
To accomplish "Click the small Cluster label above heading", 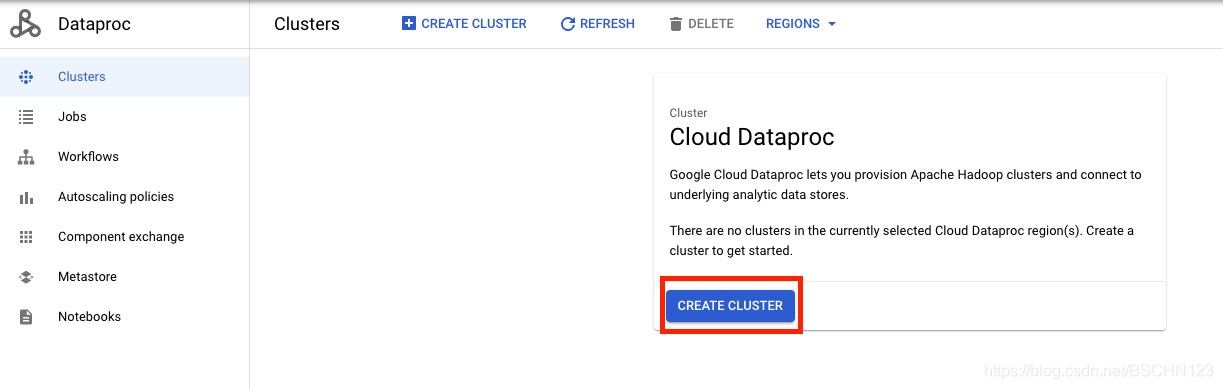I will [x=688, y=113].
